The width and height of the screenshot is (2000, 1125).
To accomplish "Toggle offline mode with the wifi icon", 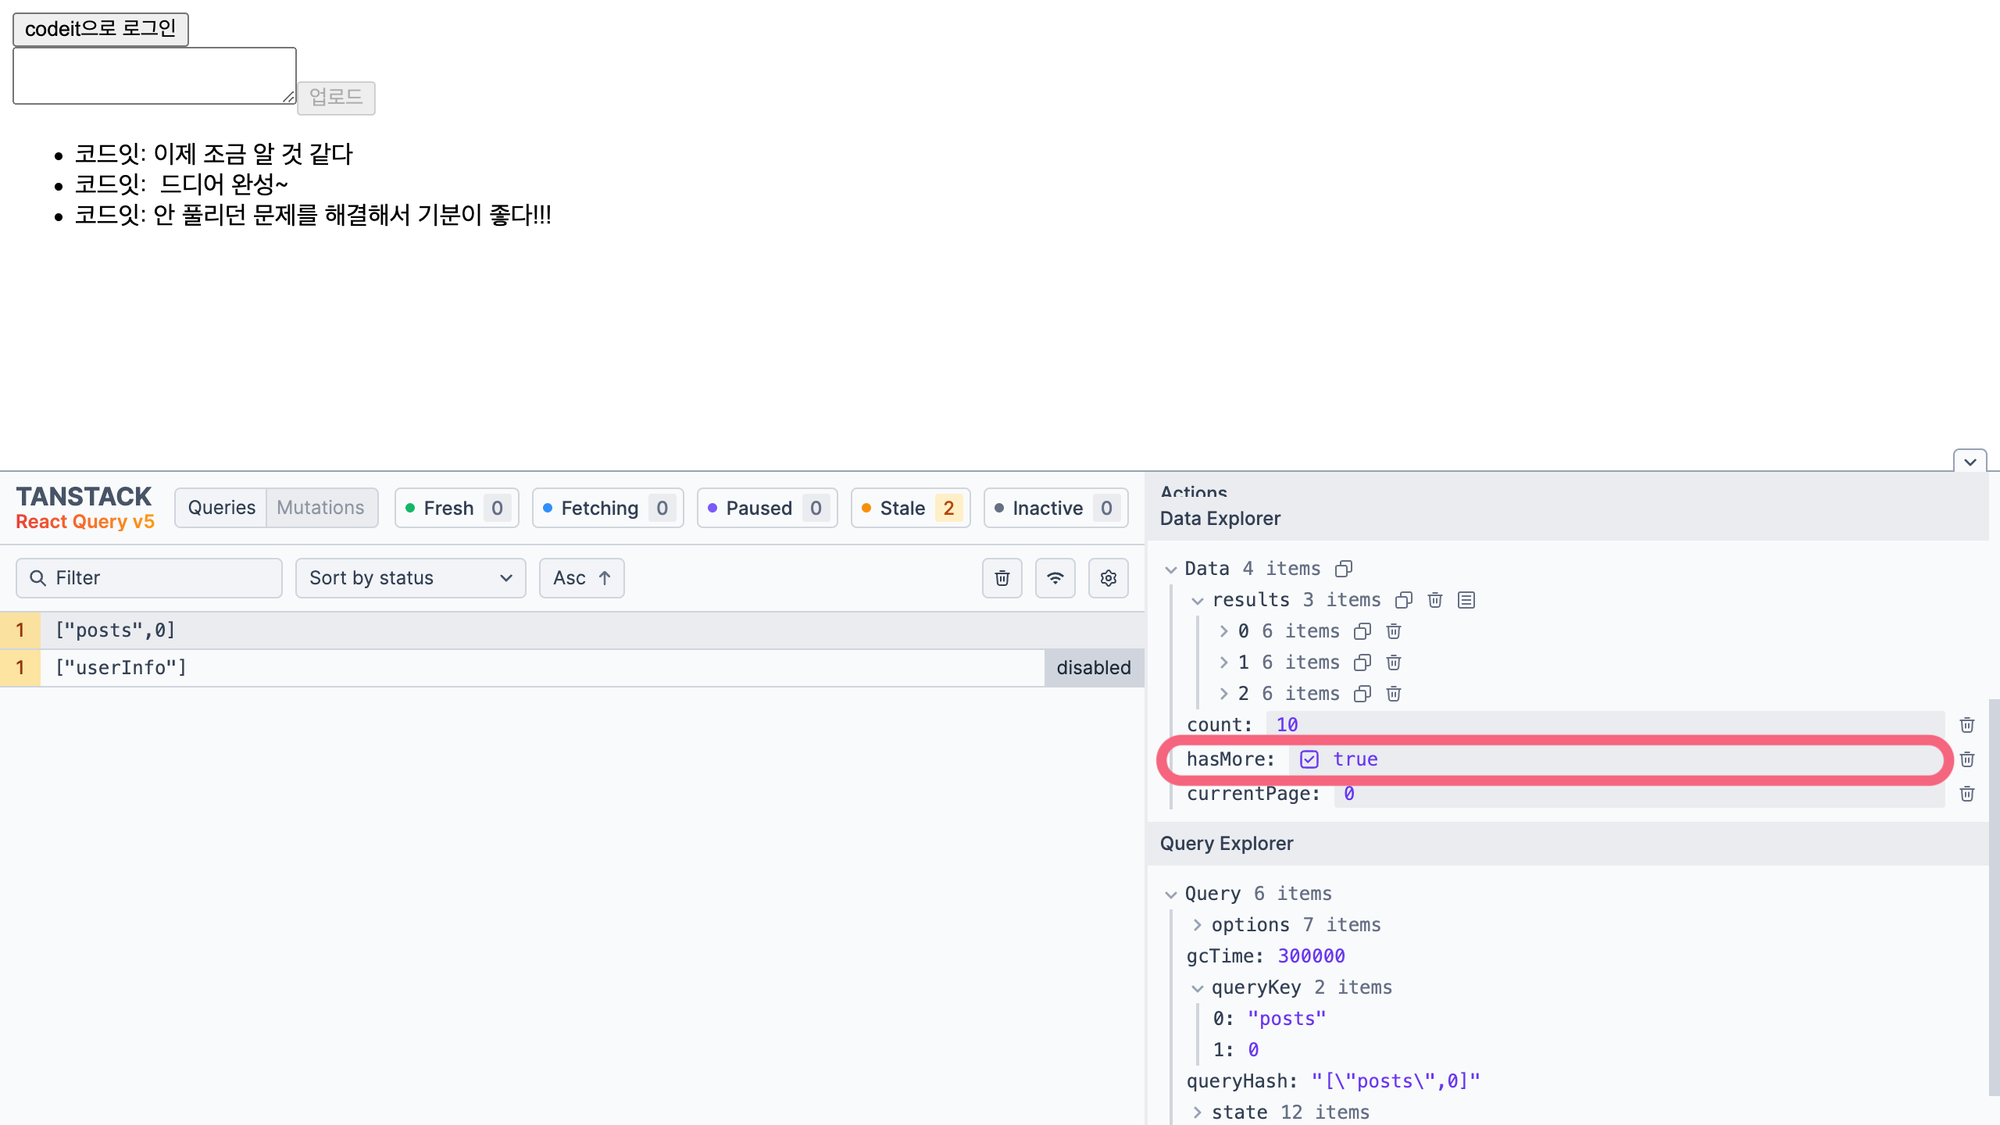I will pyautogui.click(x=1055, y=578).
